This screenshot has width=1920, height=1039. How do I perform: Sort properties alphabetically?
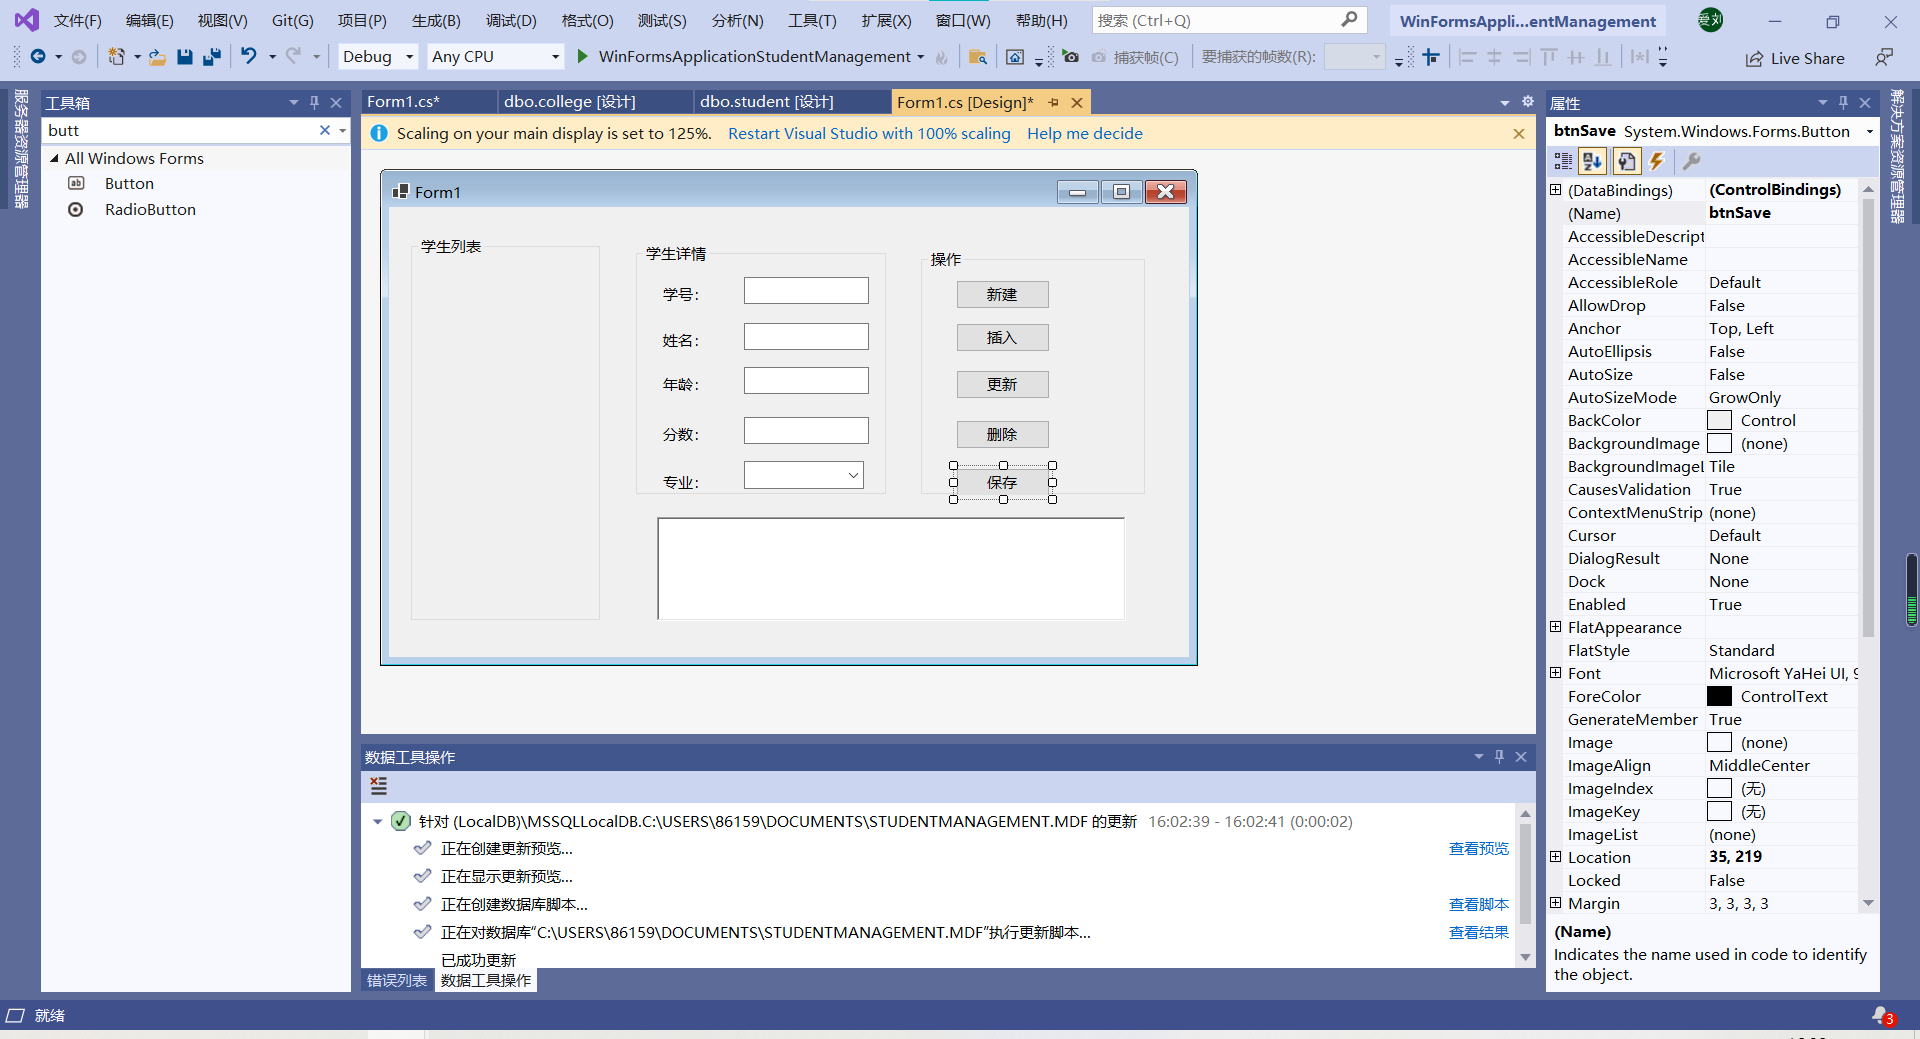click(x=1593, y=161)
